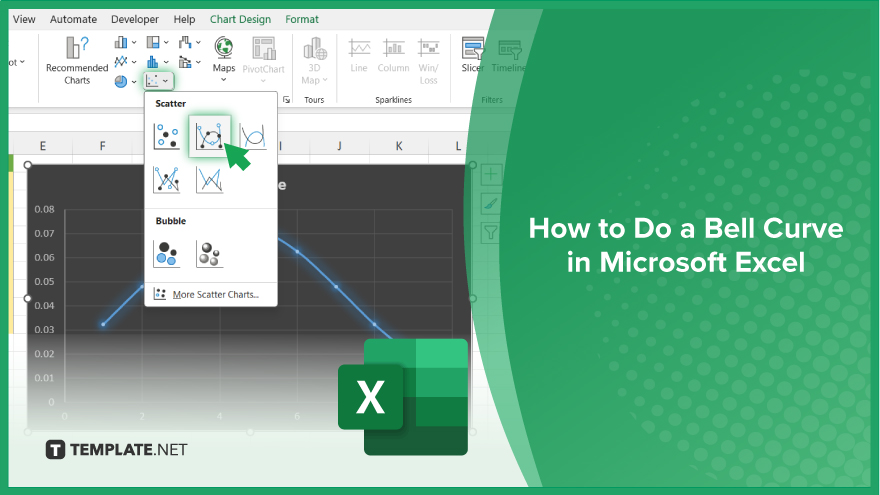This screenshot has width=880, height=495.
Task: Click the chart's top-left resize handle
Action: (28, 165)
